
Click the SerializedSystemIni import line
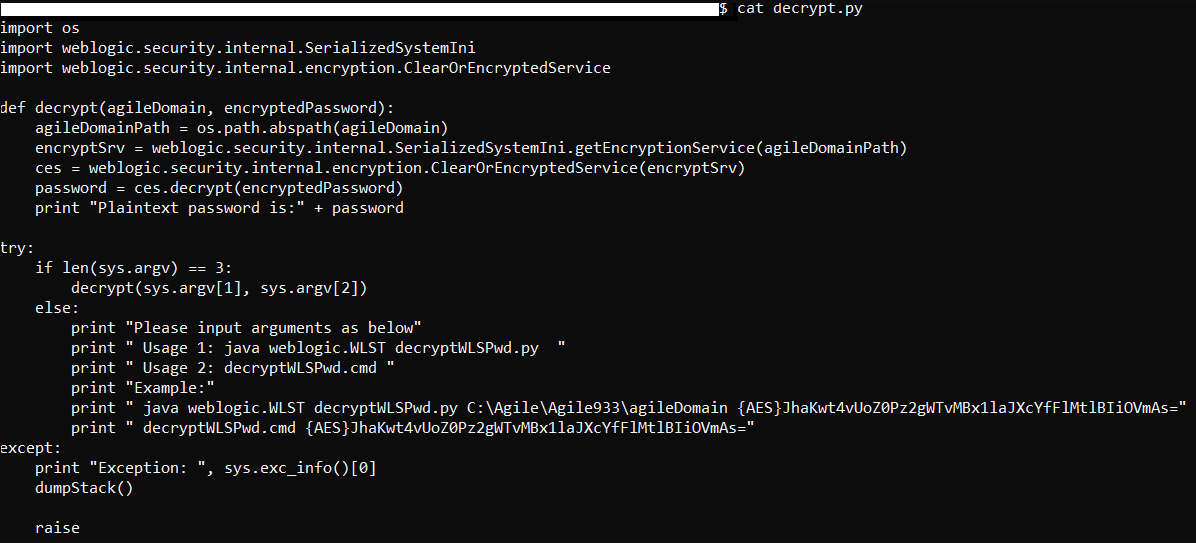point(238,49)
